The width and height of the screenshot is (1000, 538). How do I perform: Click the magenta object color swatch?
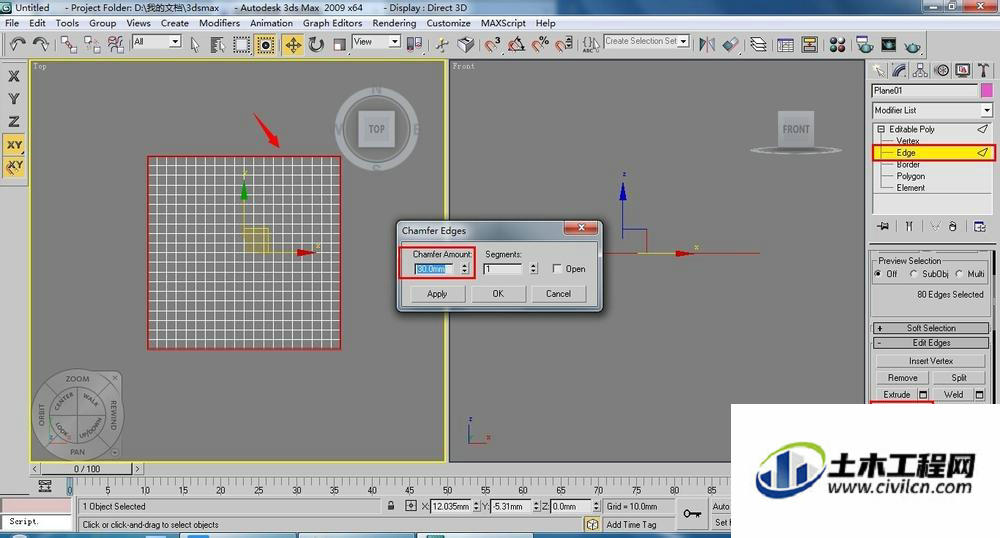click(x=987, y=91)
